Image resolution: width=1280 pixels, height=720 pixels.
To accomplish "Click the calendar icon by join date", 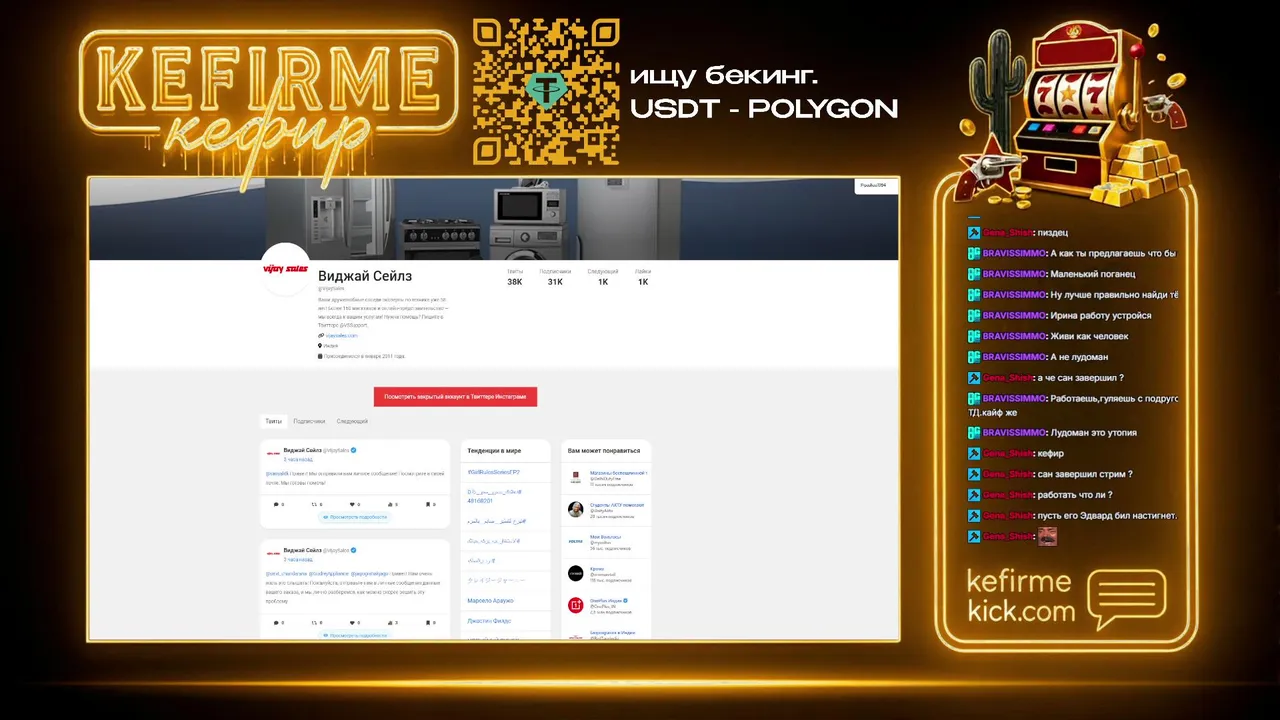I will pos(320,355).
